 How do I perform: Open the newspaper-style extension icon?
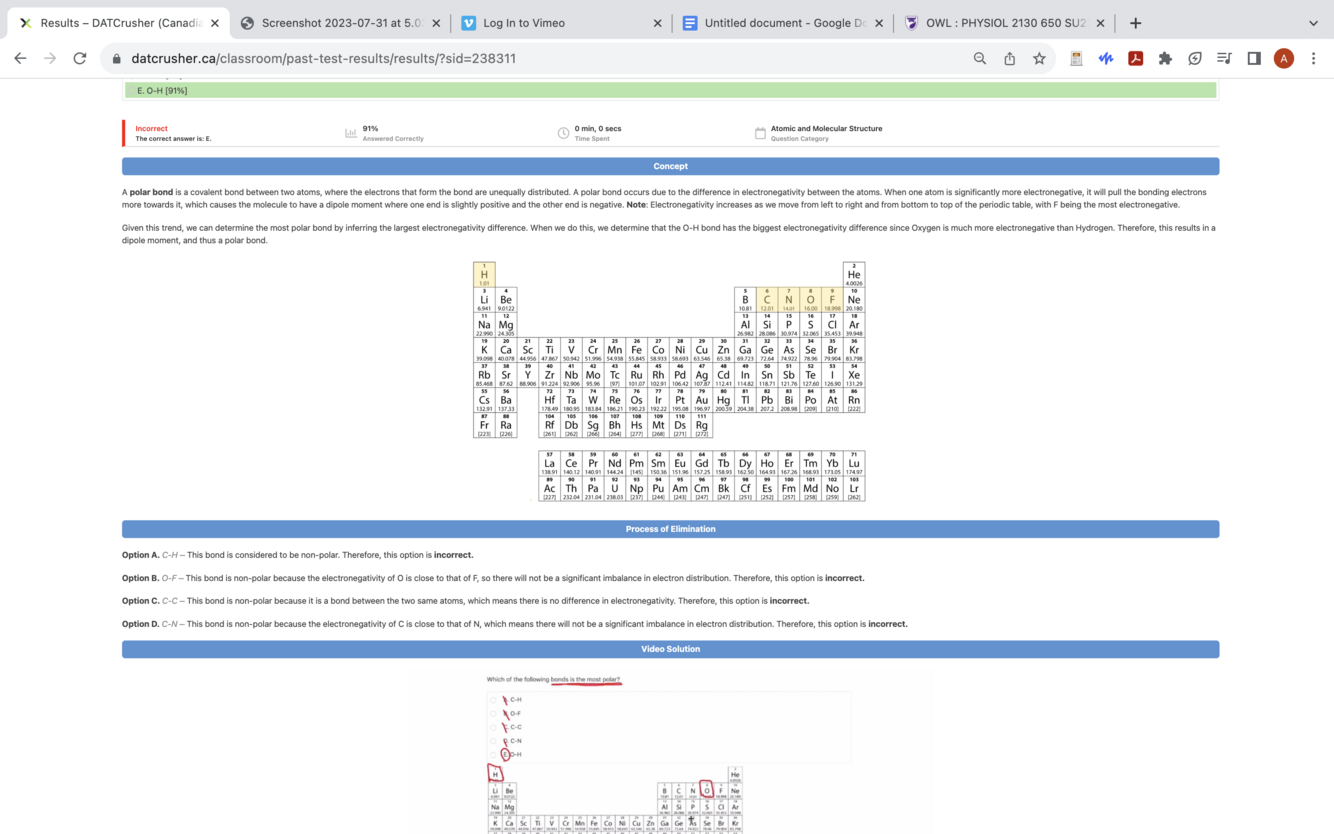[x=1076, y=58]
